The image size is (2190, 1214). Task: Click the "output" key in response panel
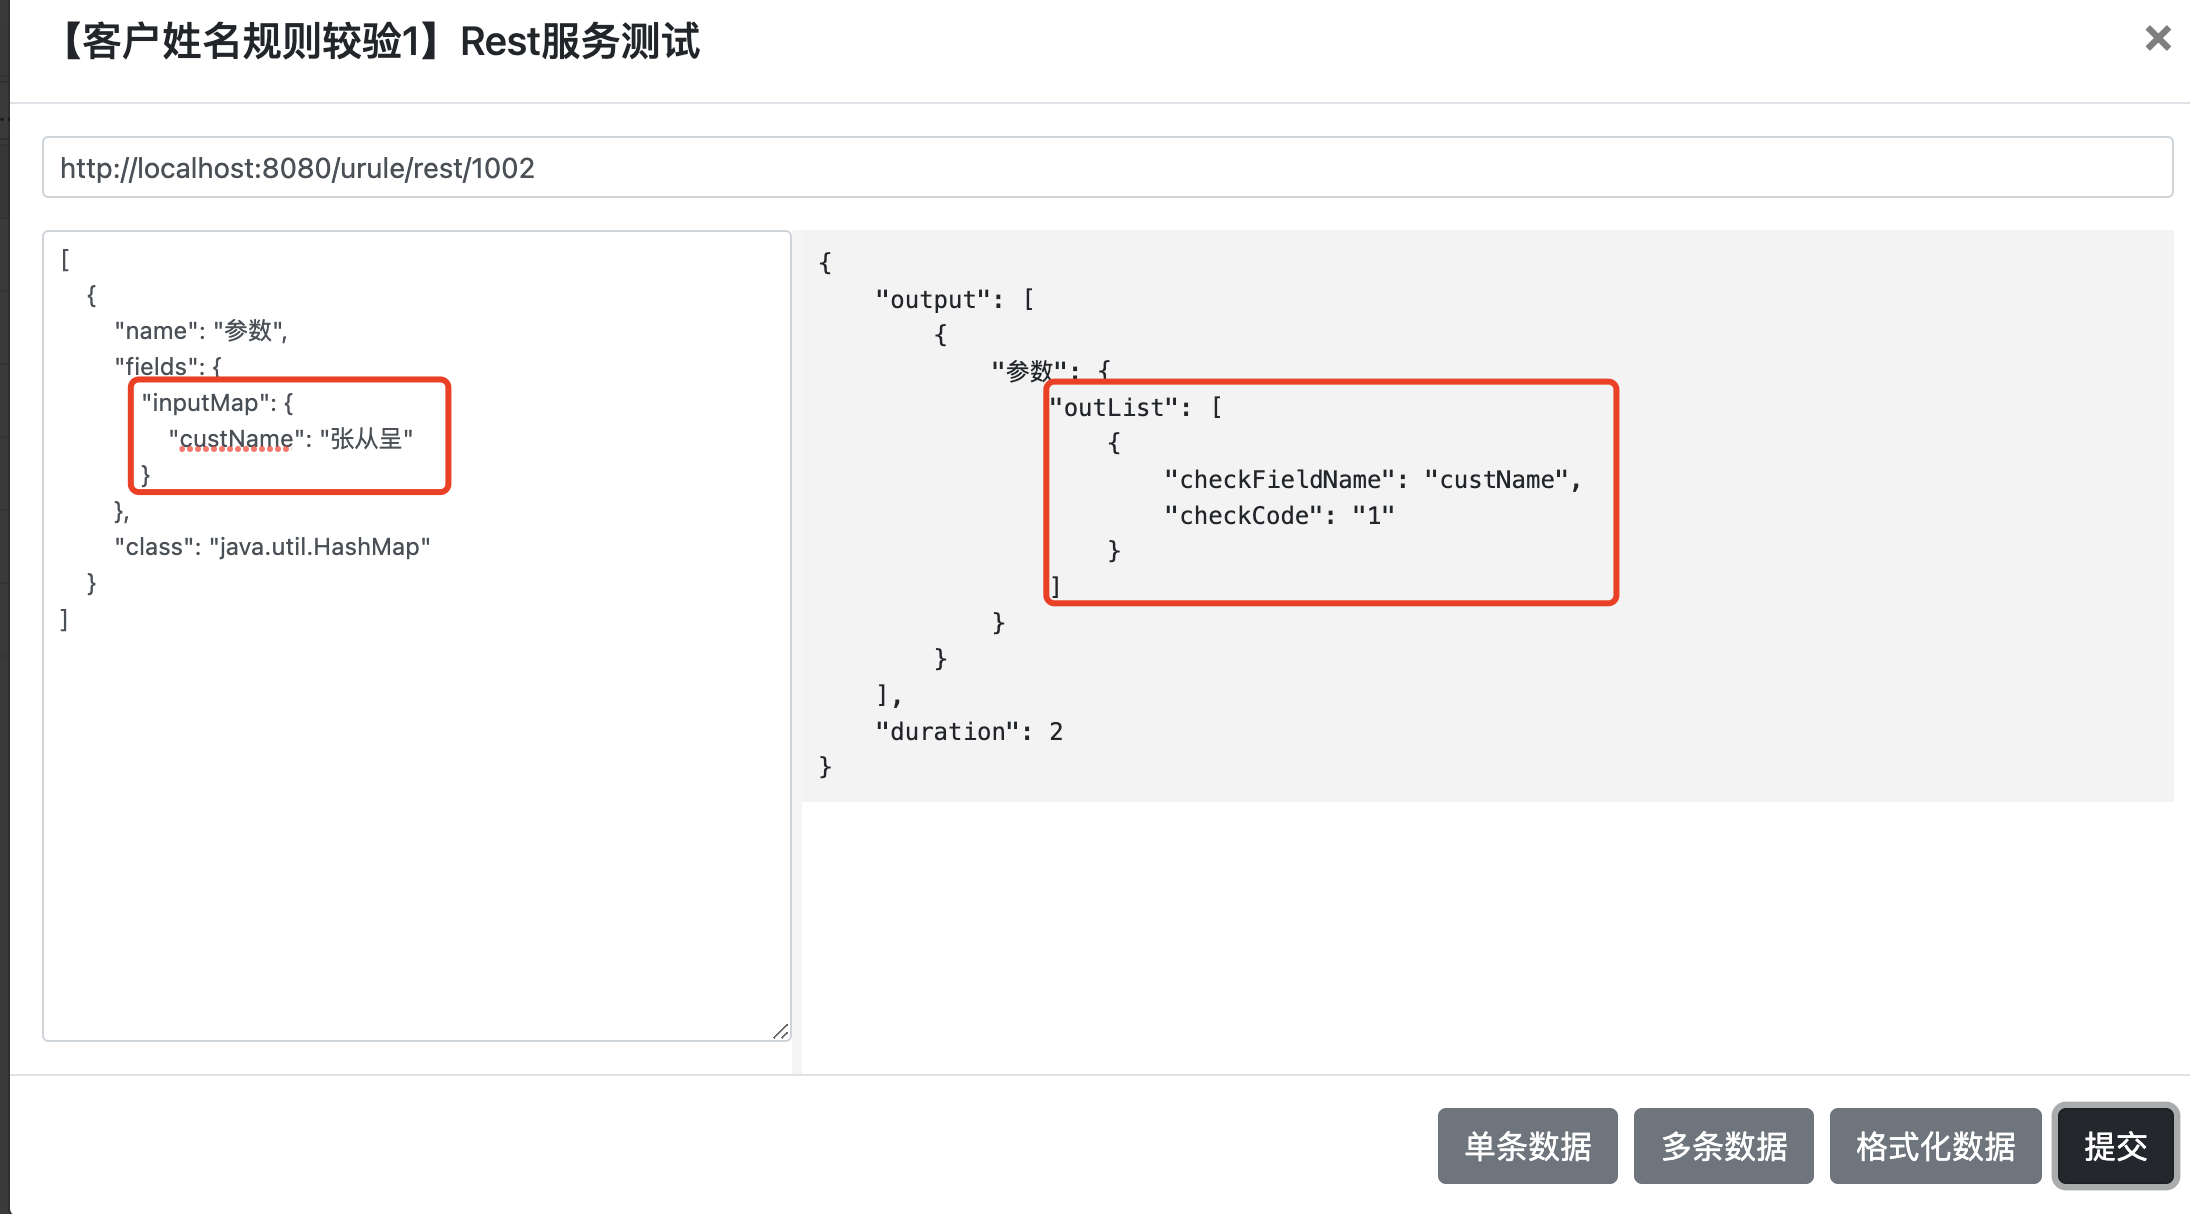coord(932,300)
